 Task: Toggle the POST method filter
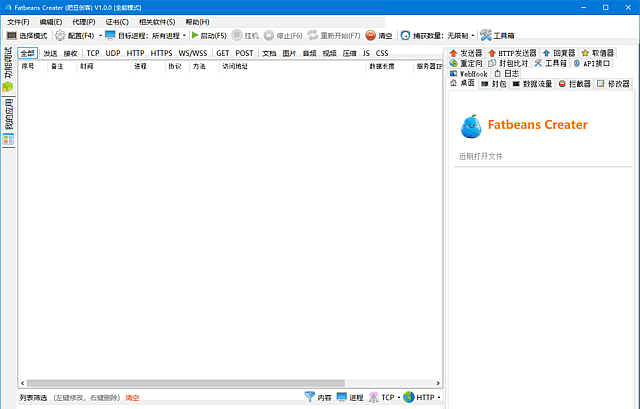[244, 53]
